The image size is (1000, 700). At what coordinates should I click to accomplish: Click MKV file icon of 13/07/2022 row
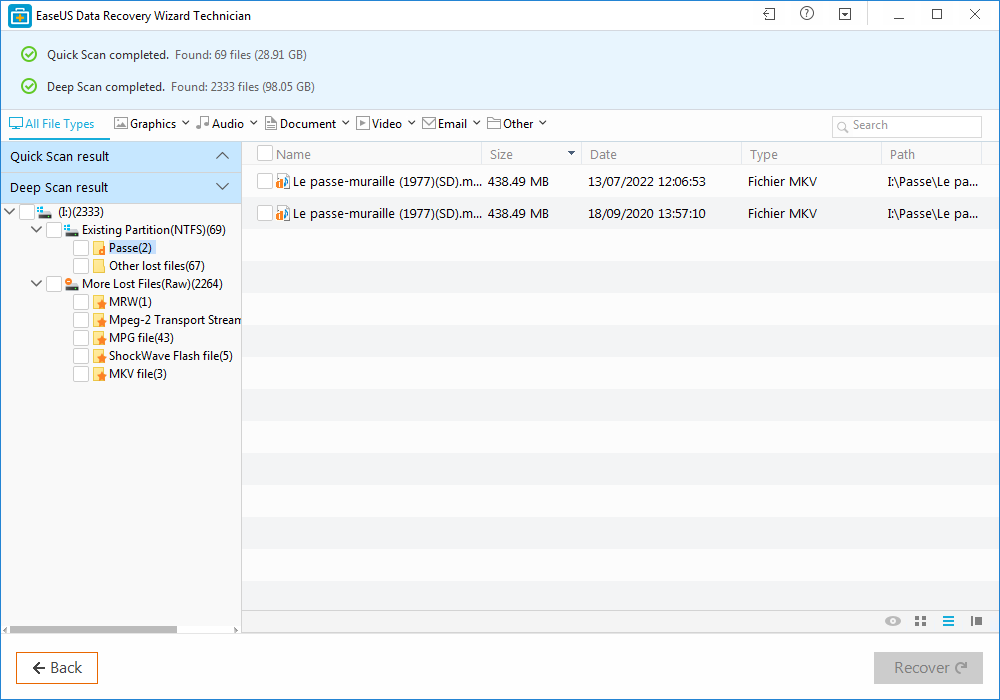[283, 182]
